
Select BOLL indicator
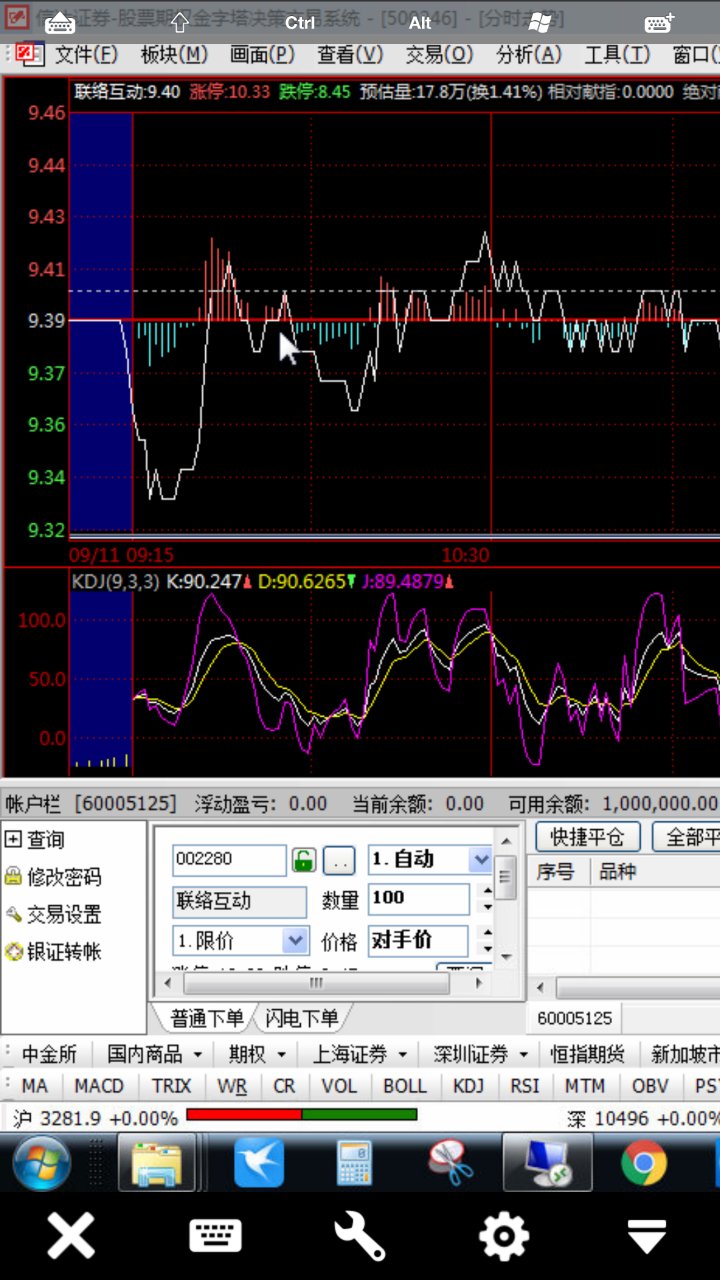(x=405, y=1086)
